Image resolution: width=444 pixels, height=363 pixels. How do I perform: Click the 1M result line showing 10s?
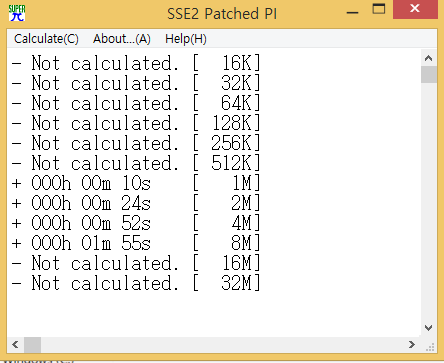pyautogui.click(x=136, y=183)
